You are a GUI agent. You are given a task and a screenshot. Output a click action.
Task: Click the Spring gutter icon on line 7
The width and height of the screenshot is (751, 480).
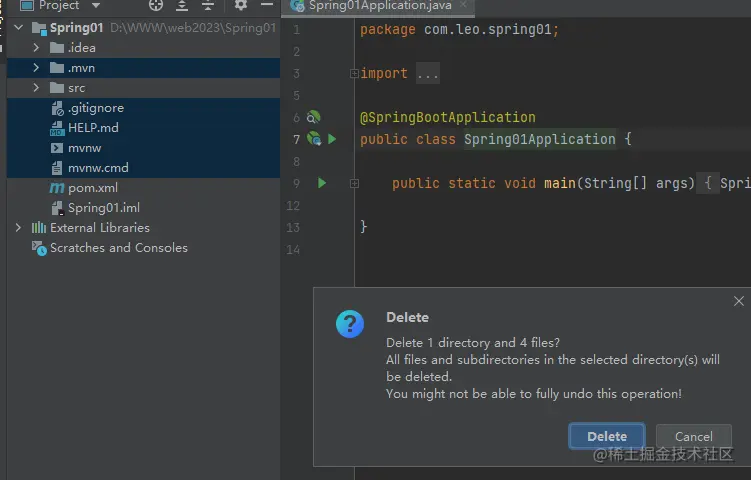(x=314, y=139)
